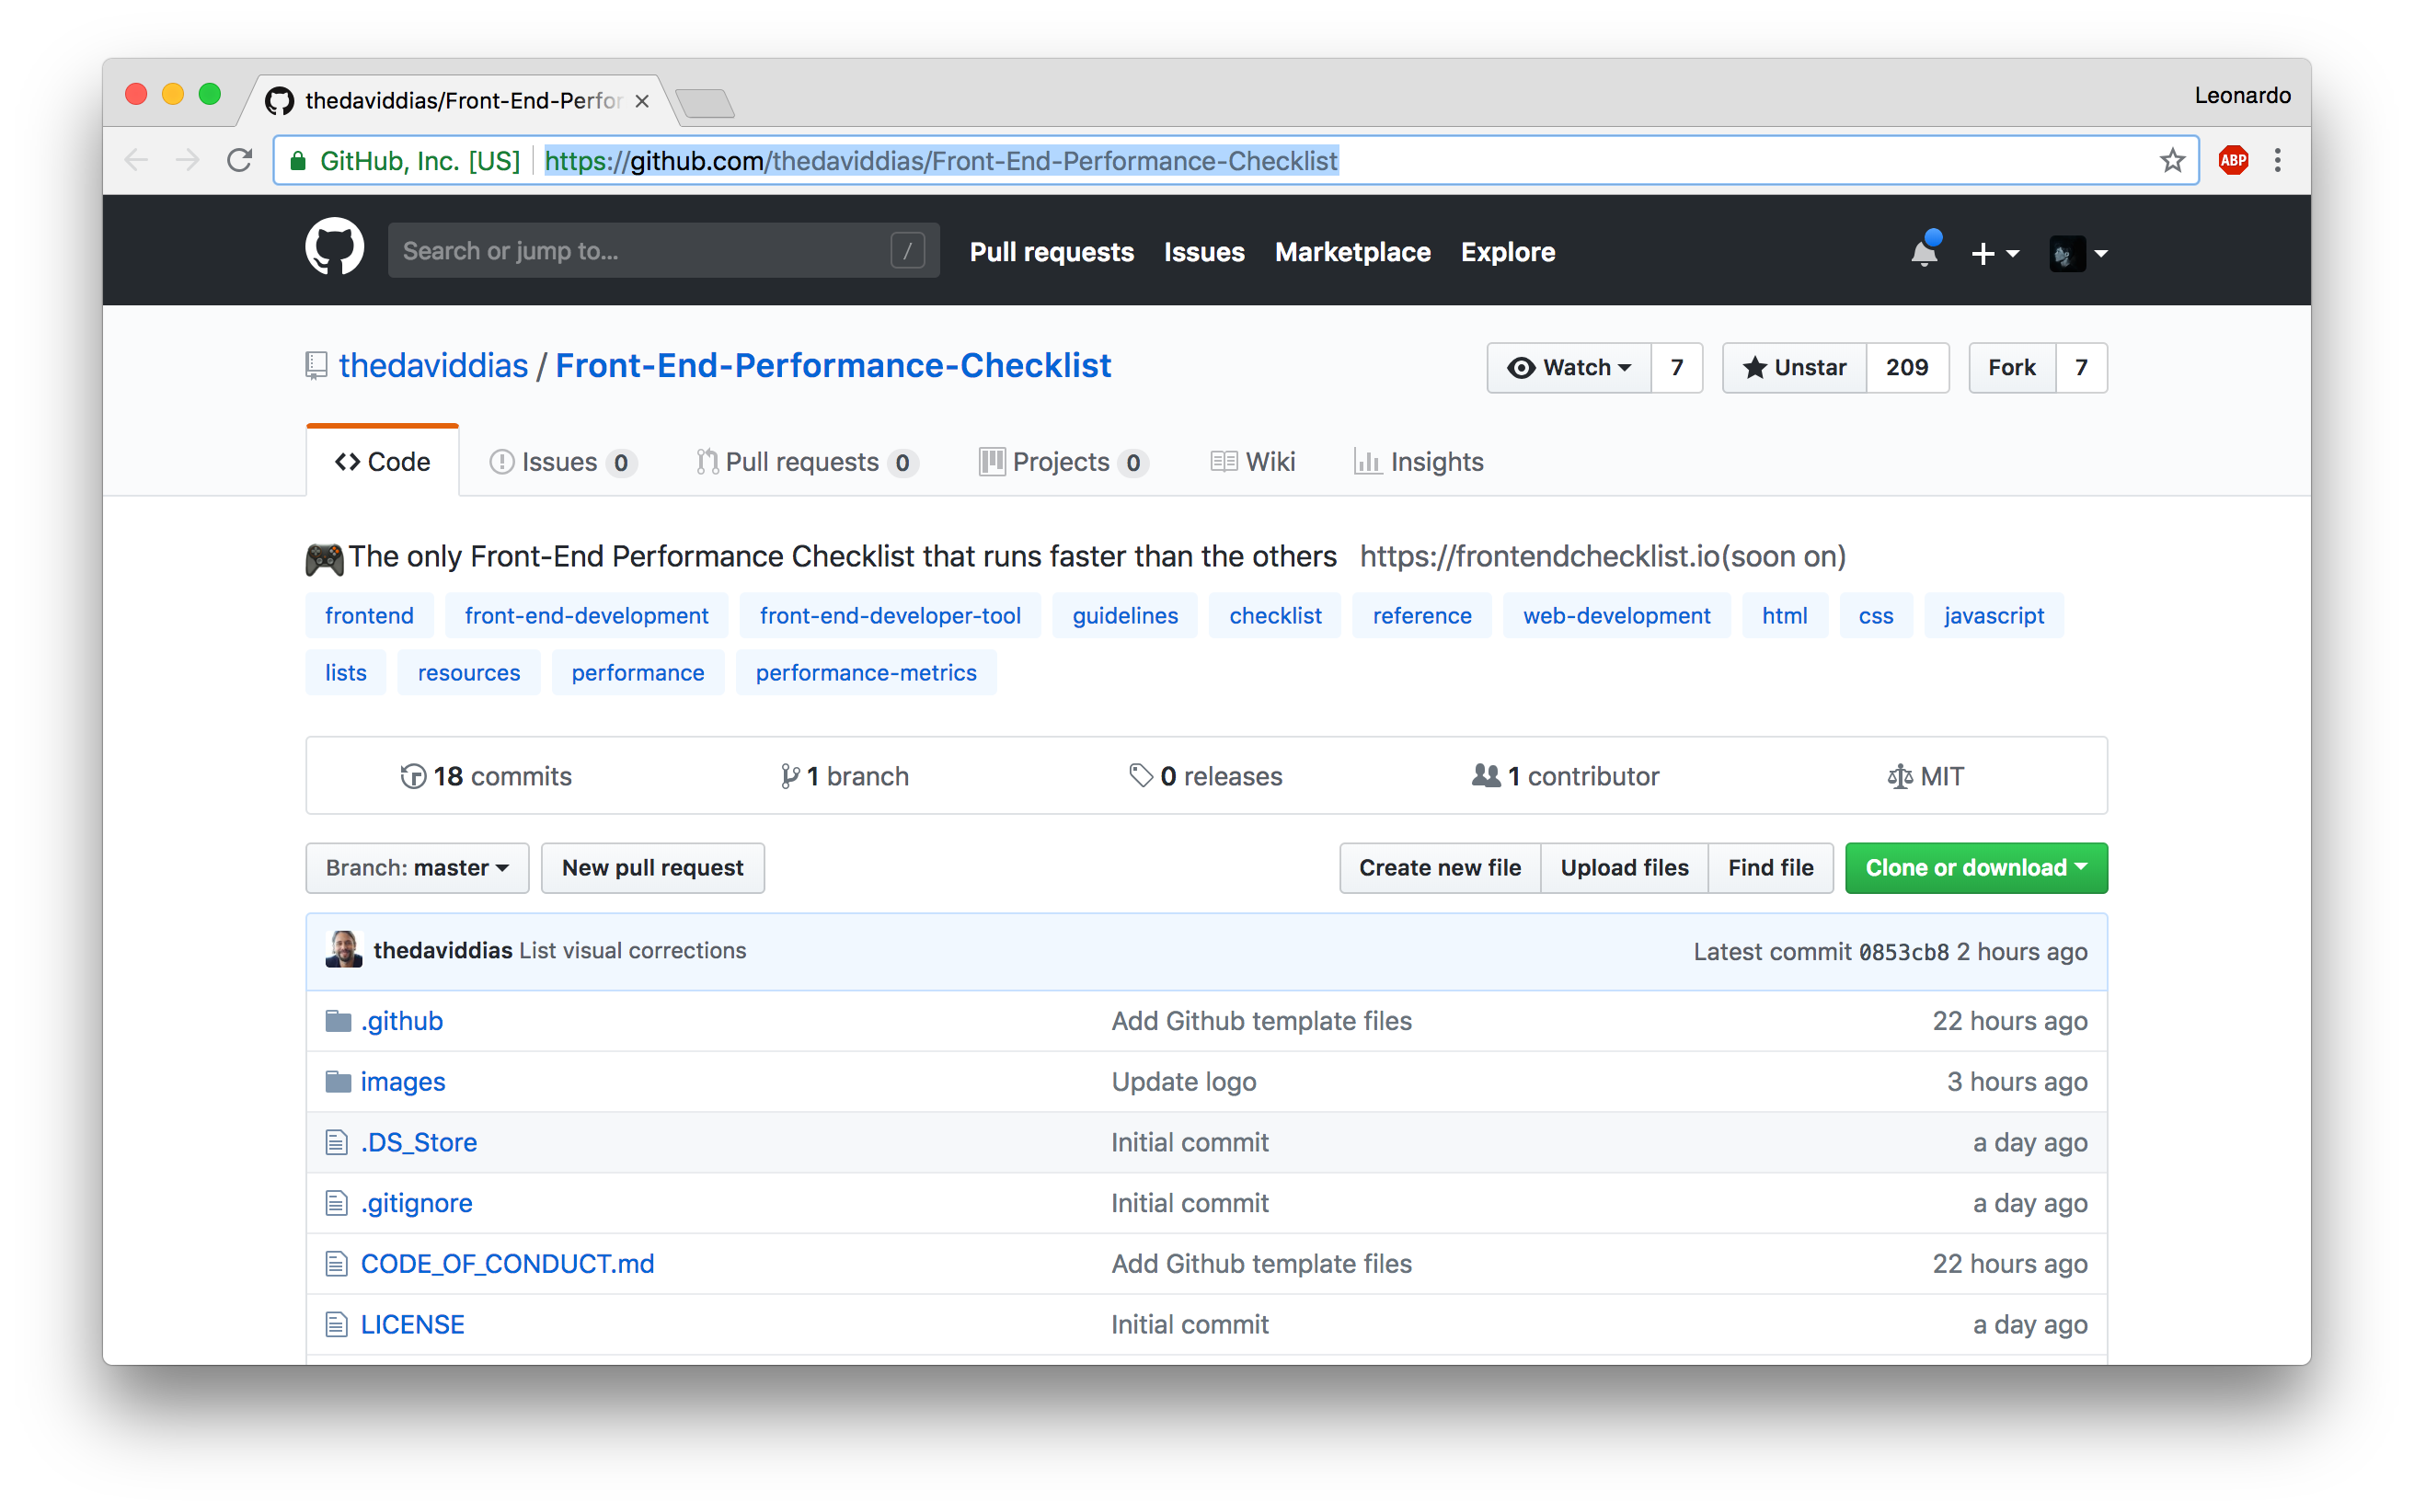Open Explore in top navigation
2414x1512 pixels.
pos(1507,252)
